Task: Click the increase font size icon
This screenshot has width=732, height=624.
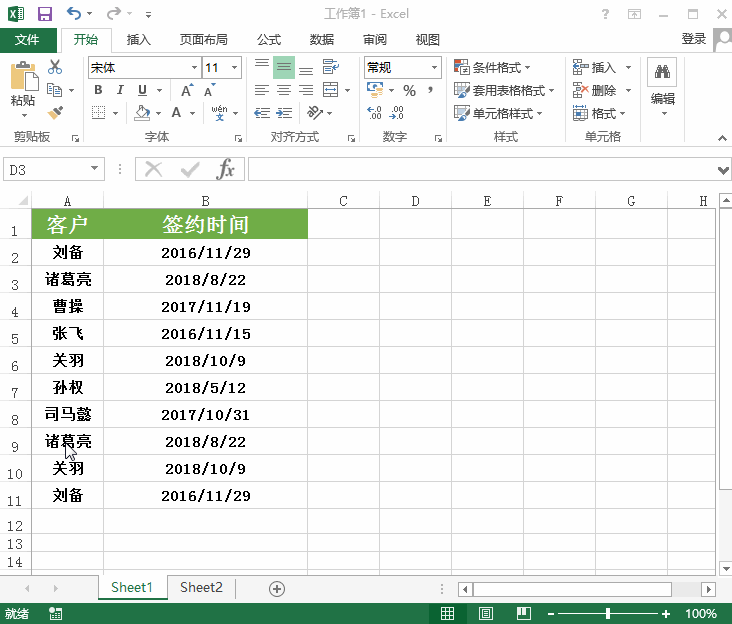Action: 186,90
